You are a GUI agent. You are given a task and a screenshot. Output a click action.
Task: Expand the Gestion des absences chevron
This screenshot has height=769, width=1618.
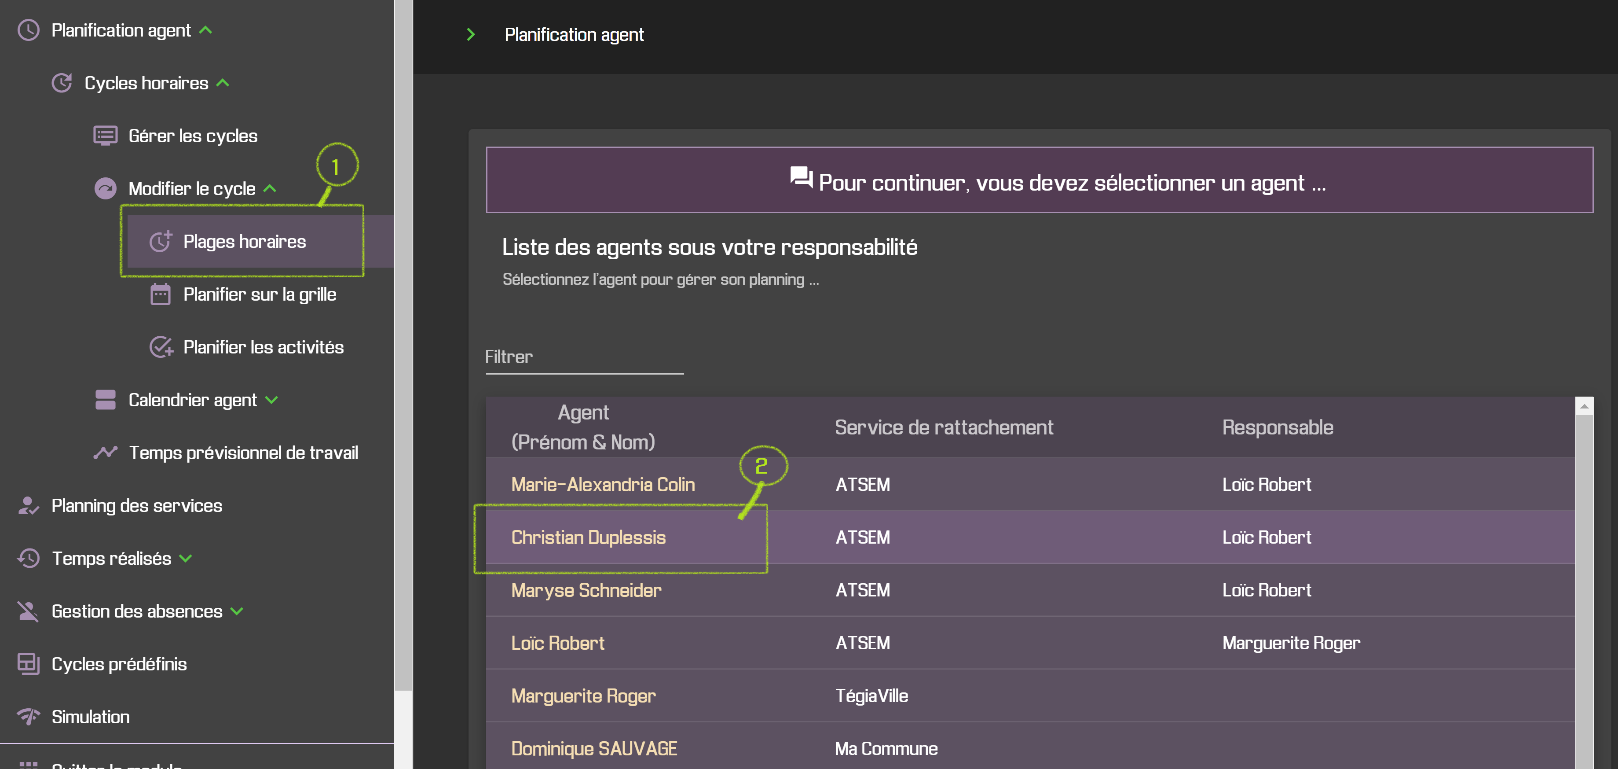[237, 611]
